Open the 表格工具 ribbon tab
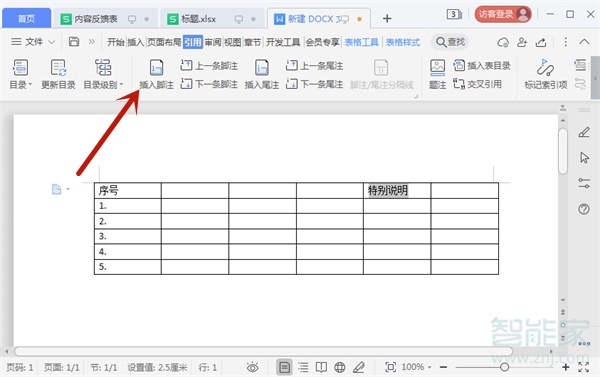Viewport: 600px width, 377px height. 361,42
